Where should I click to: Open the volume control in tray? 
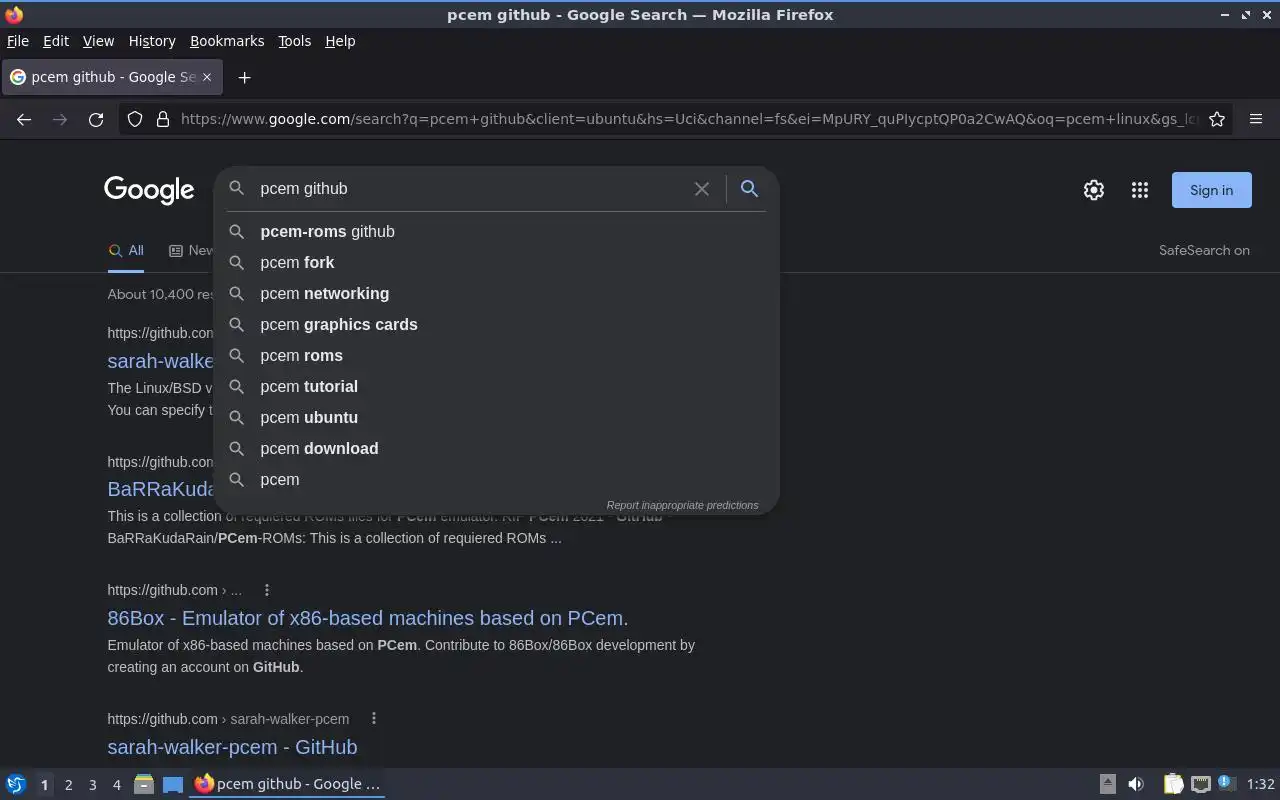[x=1136, y=784]
